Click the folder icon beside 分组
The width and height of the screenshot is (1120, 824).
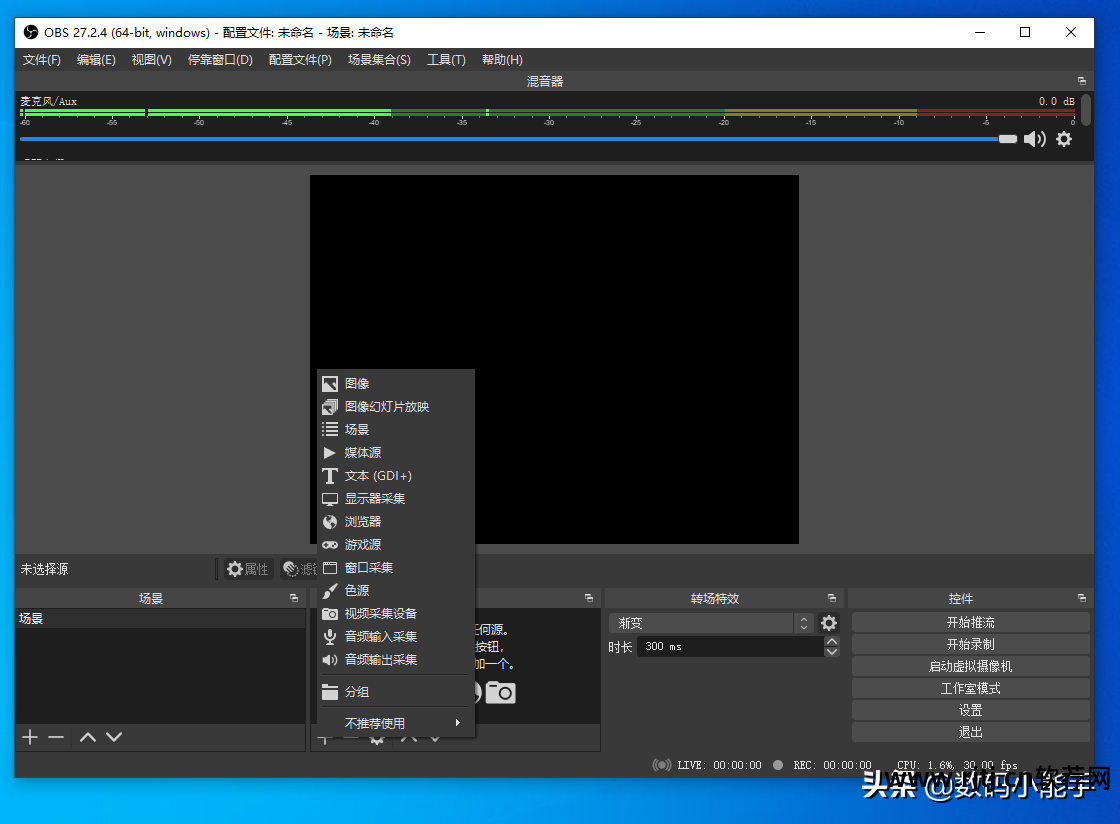(329, 691)
